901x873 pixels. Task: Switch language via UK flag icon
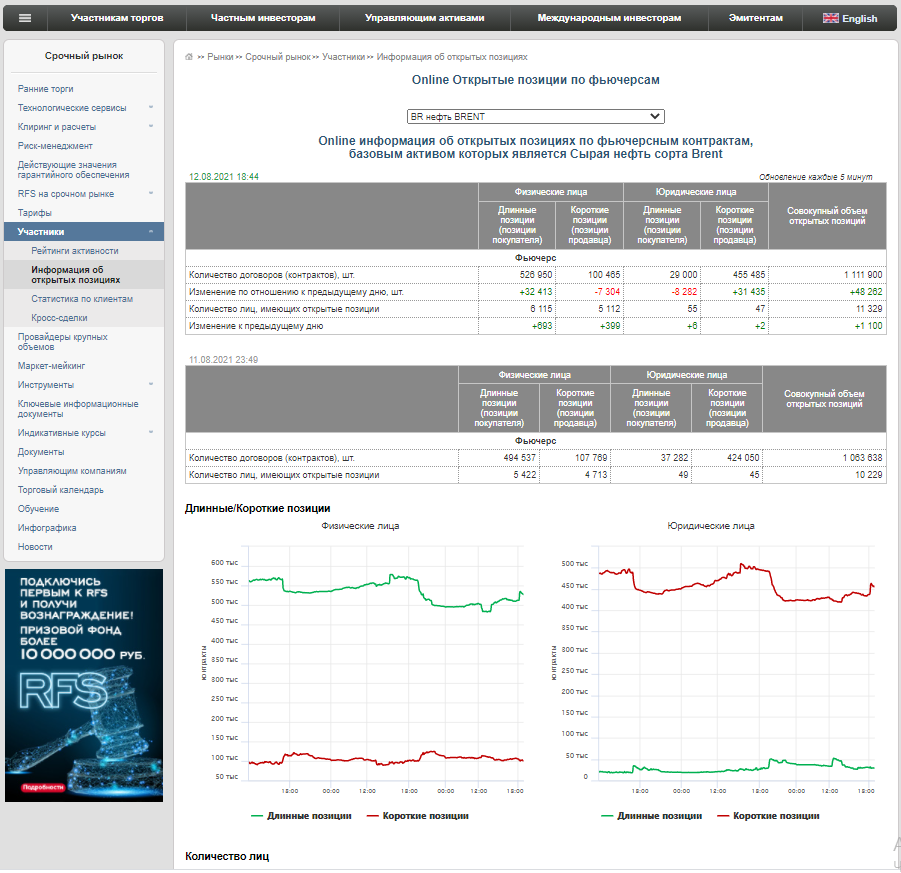point(830,18)
